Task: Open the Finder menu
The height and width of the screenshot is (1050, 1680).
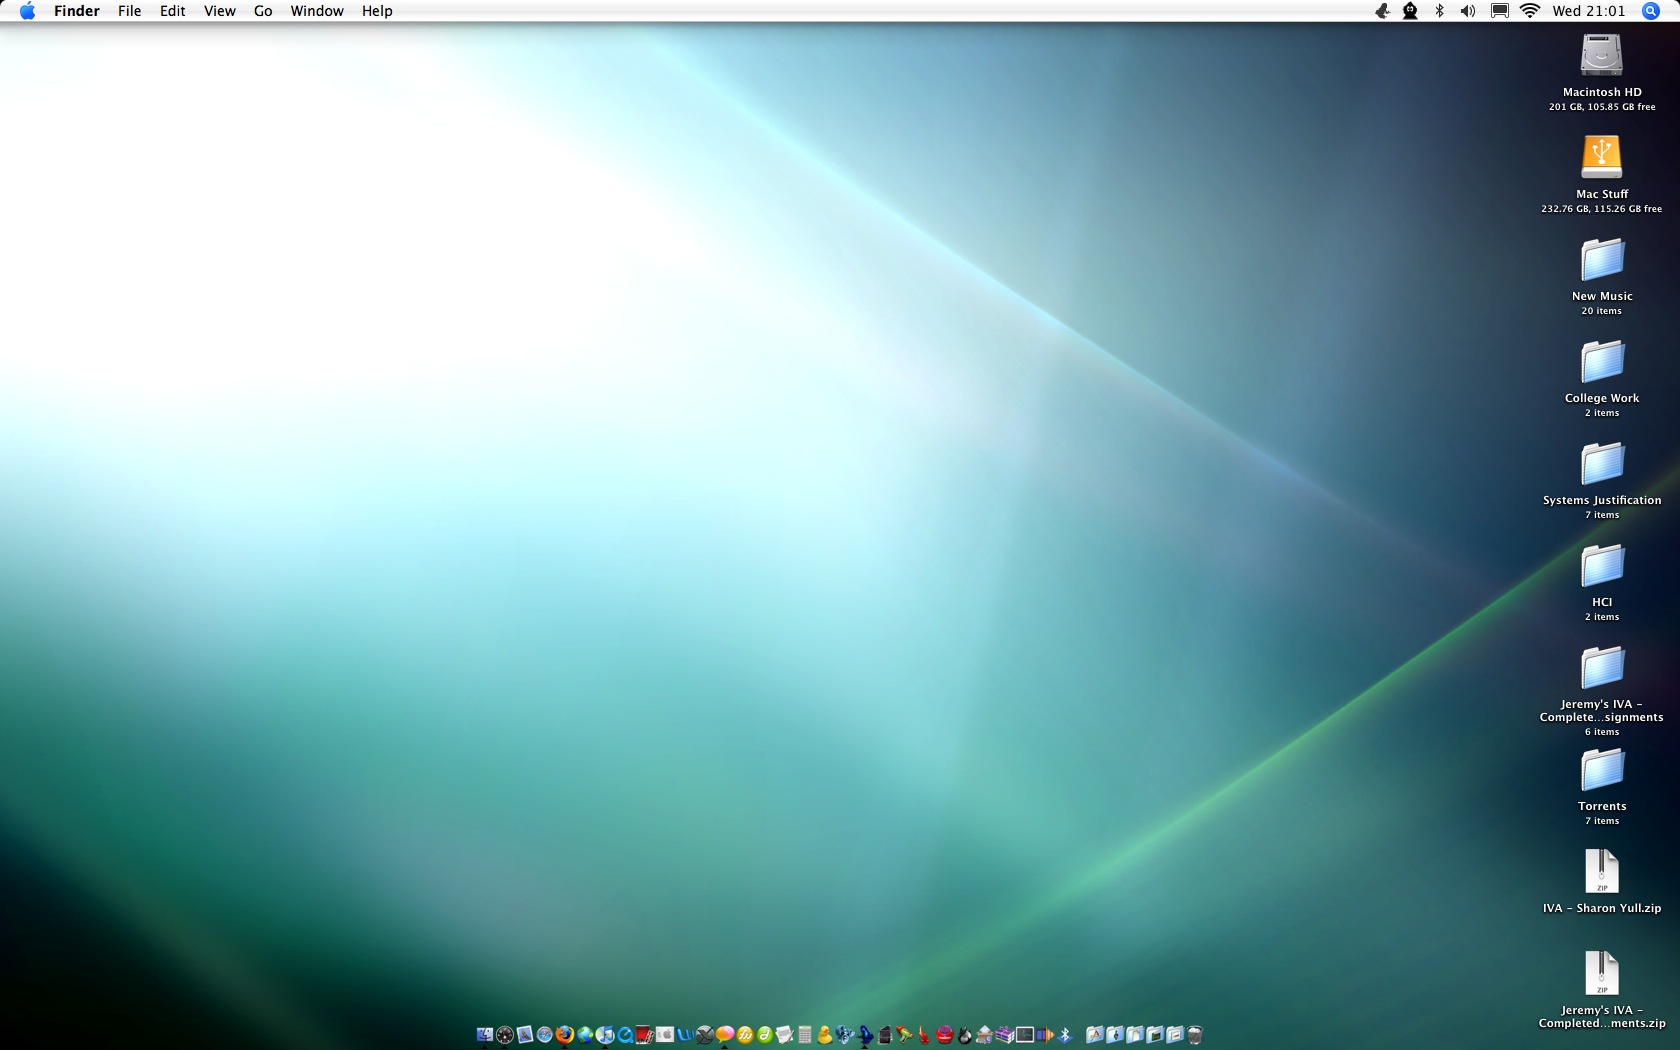Action: 77,11
